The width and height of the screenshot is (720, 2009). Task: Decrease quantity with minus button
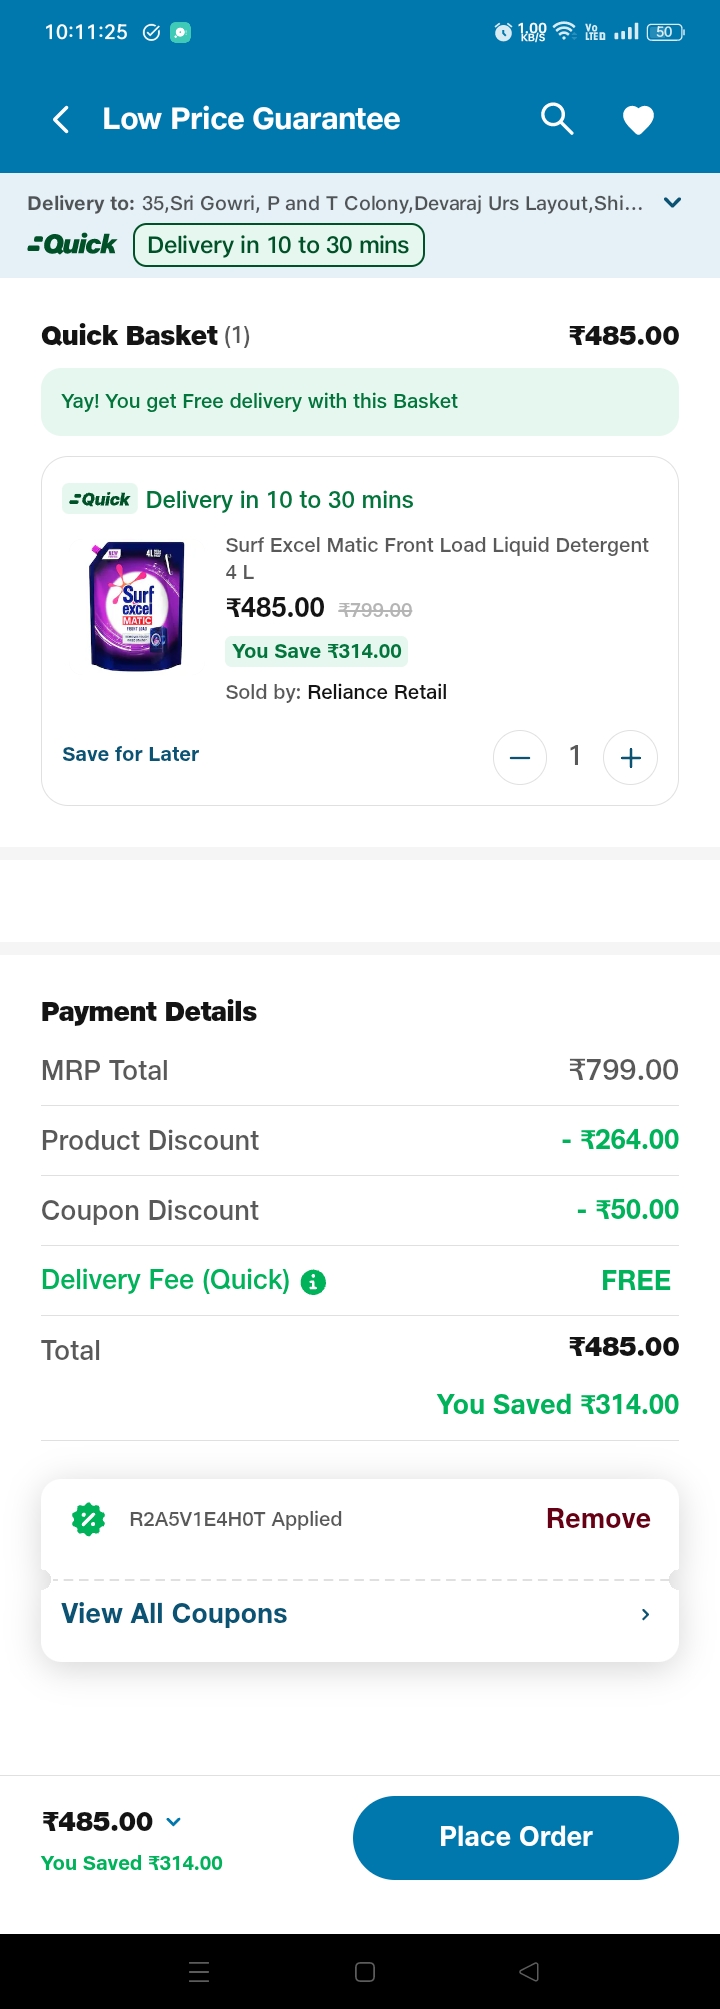point(520,758)
